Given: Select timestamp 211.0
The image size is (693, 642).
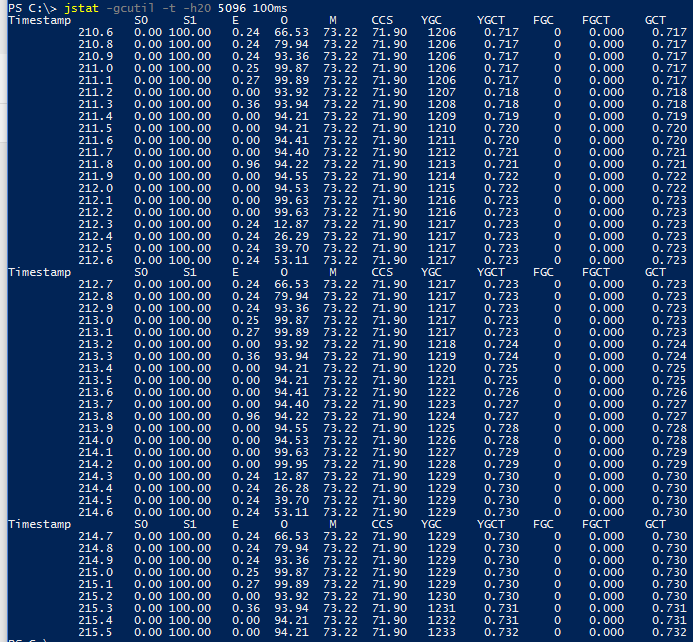Looking at the screenshot, I should coord(95,68).
